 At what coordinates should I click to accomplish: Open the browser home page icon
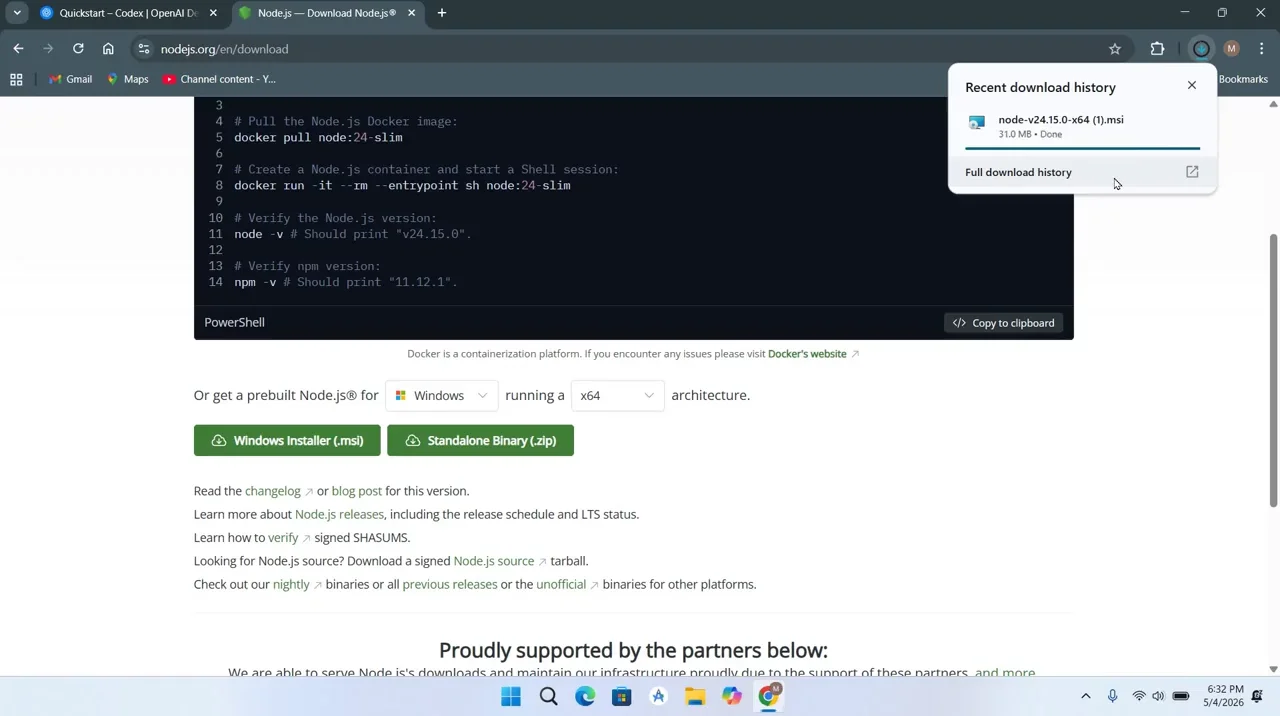[x=108, y=48]
